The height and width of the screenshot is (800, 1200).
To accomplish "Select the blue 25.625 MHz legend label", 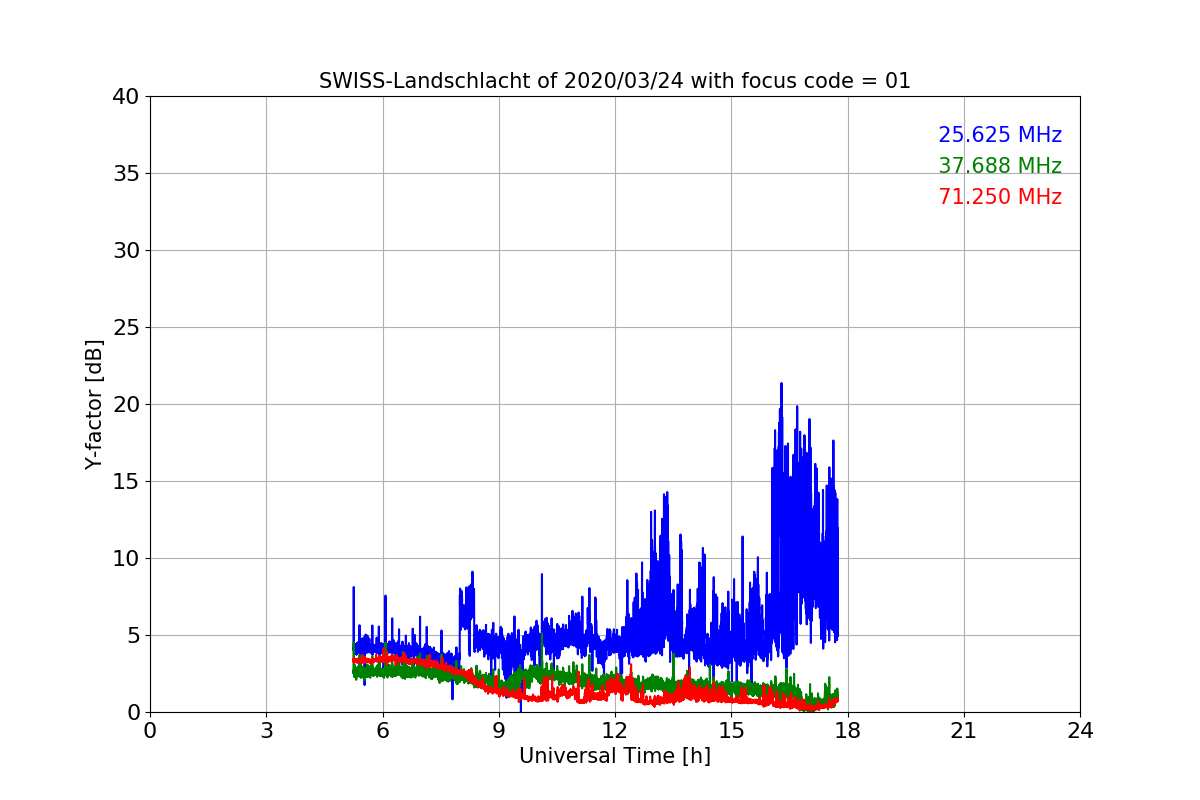I will tap(1000, 135).
